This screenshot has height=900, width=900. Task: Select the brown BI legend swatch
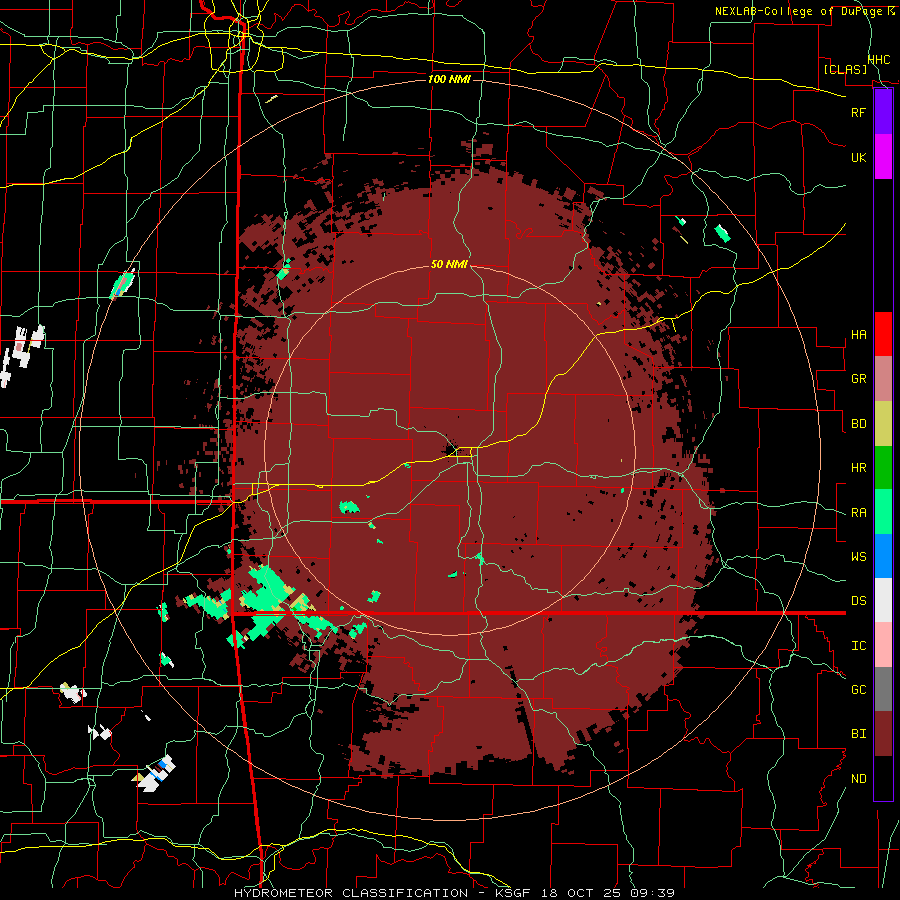[x=883, y=734]
